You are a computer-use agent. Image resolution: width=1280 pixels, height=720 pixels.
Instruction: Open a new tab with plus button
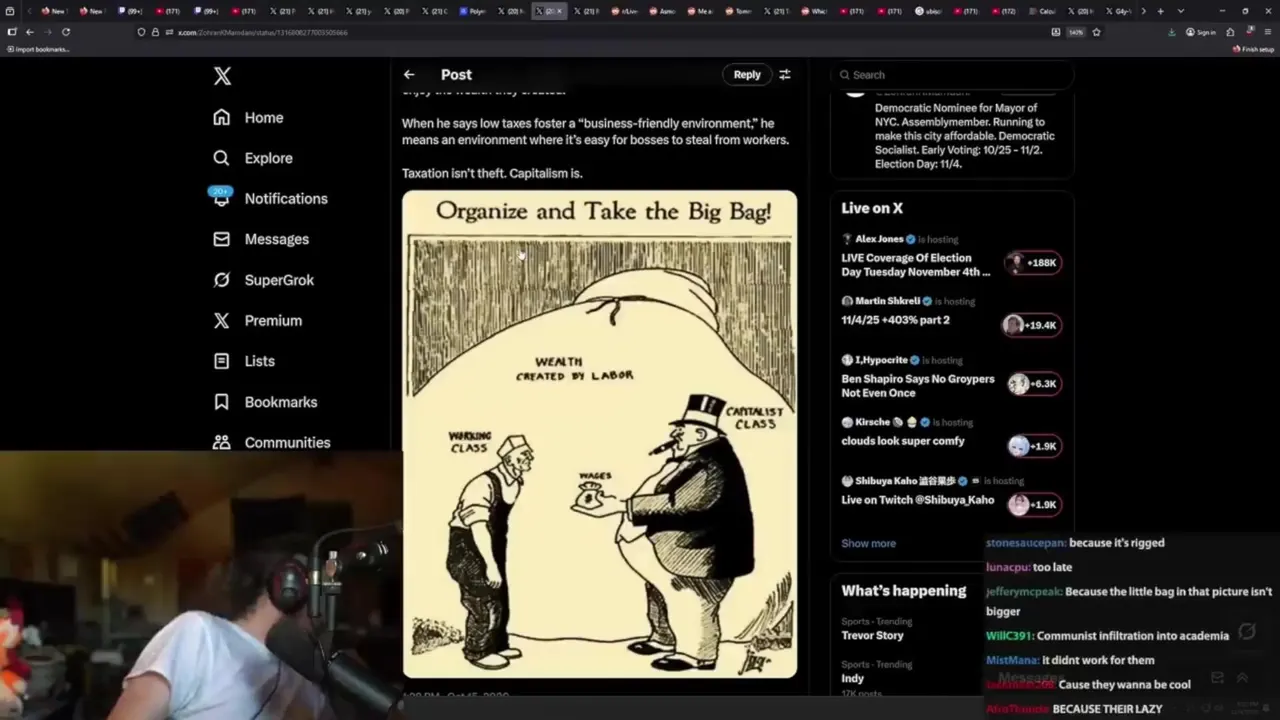point(1160,11)
